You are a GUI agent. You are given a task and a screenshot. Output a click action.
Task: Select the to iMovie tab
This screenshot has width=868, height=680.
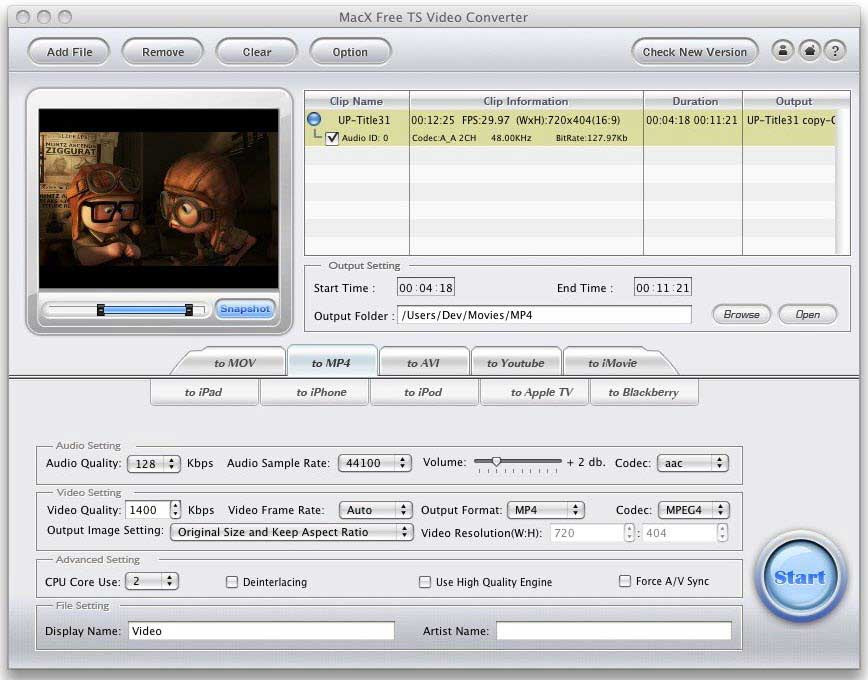click(613, 363)
